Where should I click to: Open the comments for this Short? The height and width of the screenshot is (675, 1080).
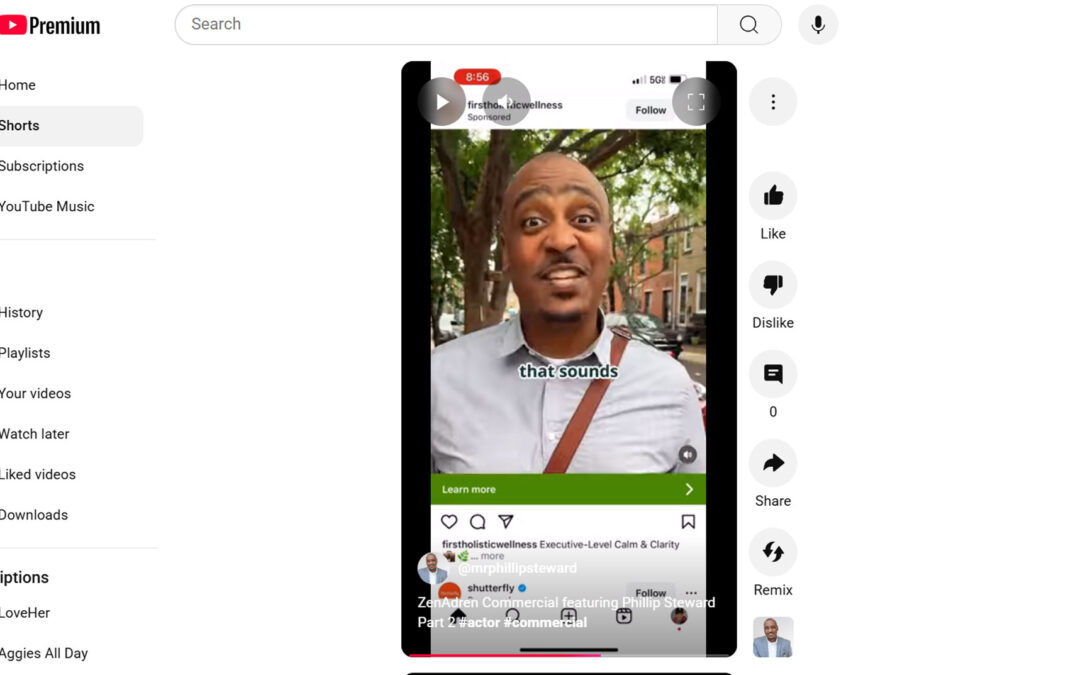(773, 374)
